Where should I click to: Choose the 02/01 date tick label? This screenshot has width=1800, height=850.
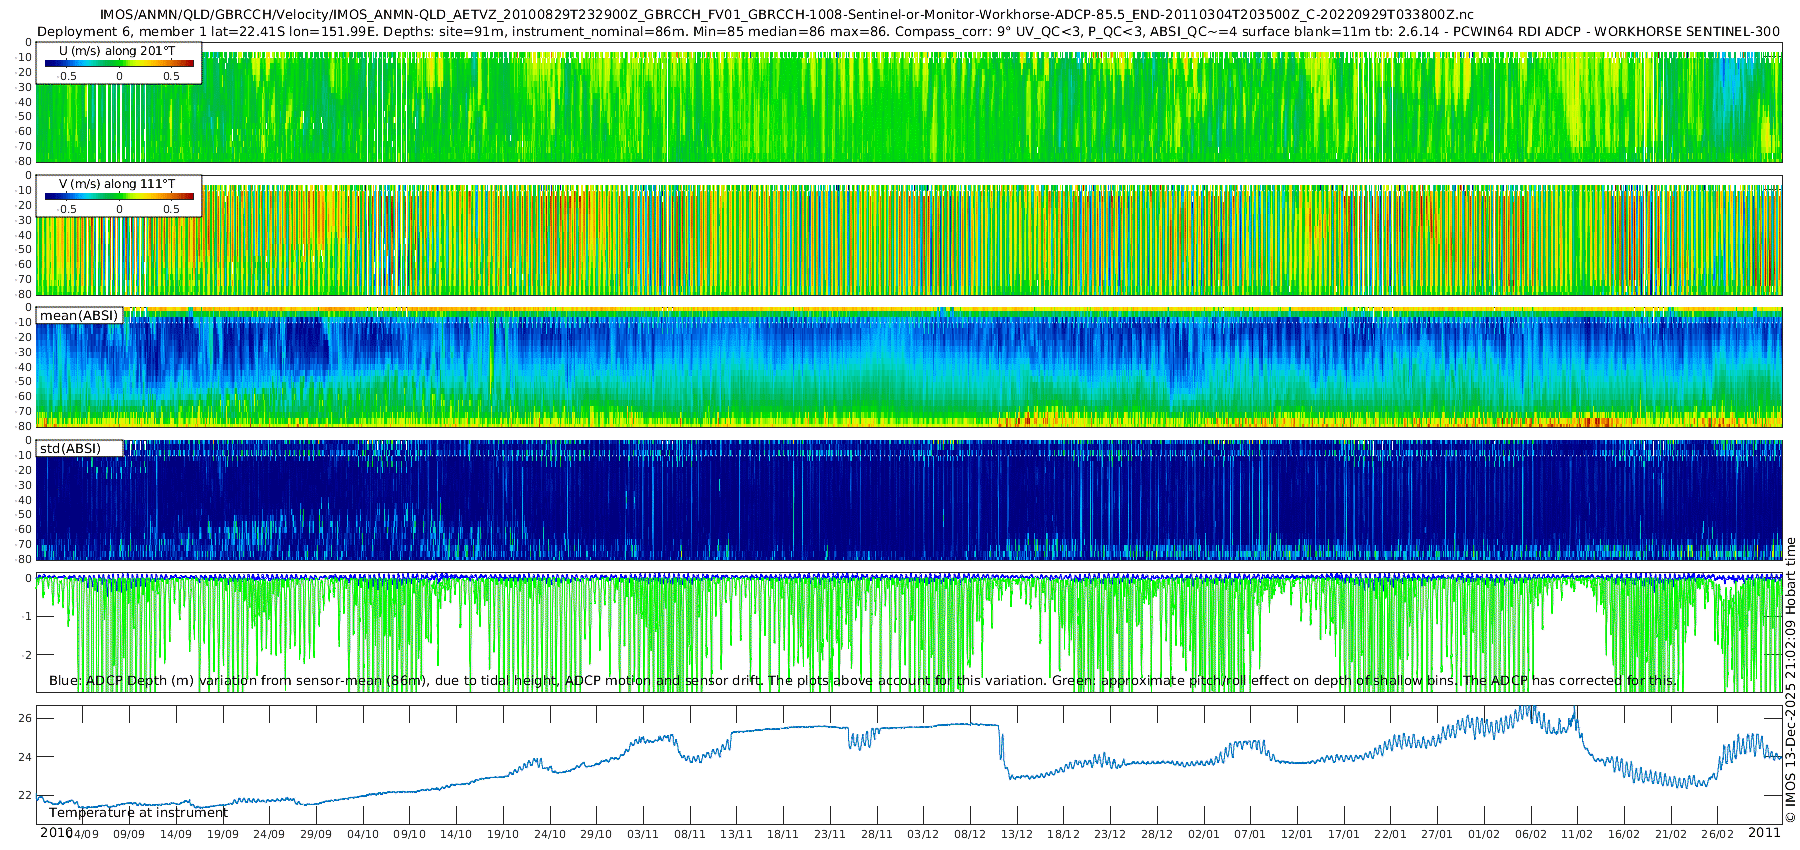(1203, 834)
